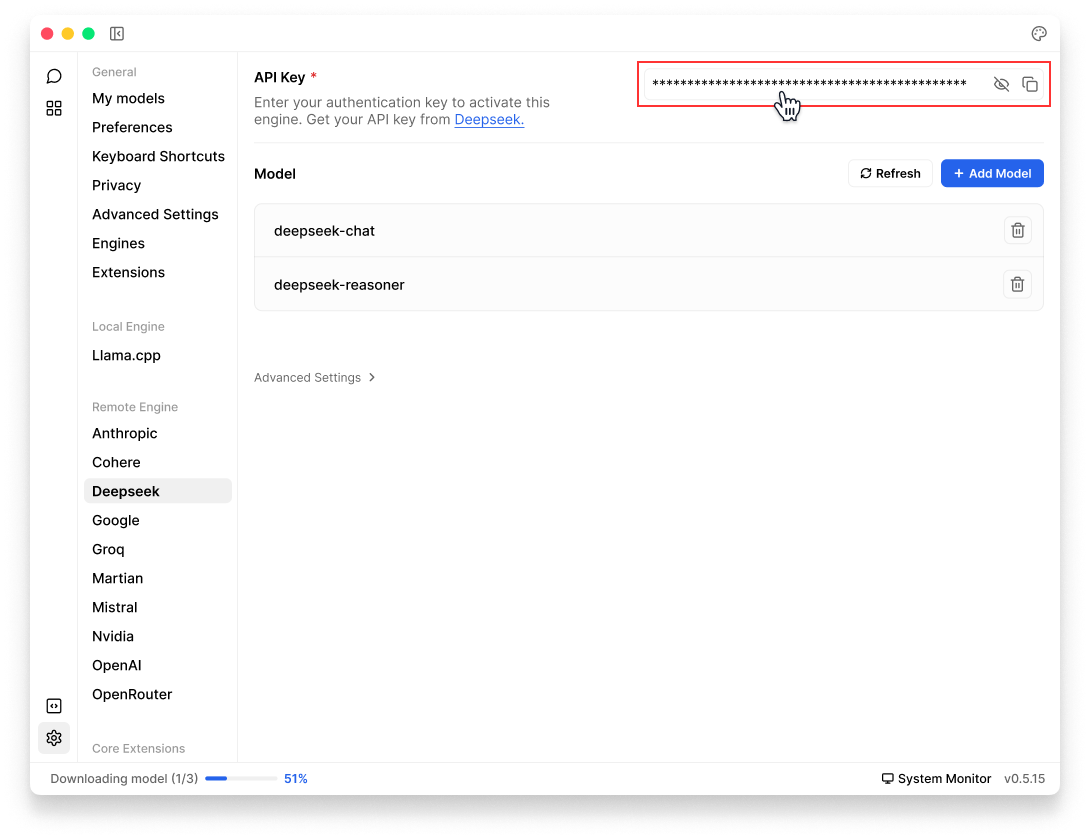Open Advanced Settings in sidebar
This screenshot has height=840, width=1090.
point(155,214)
